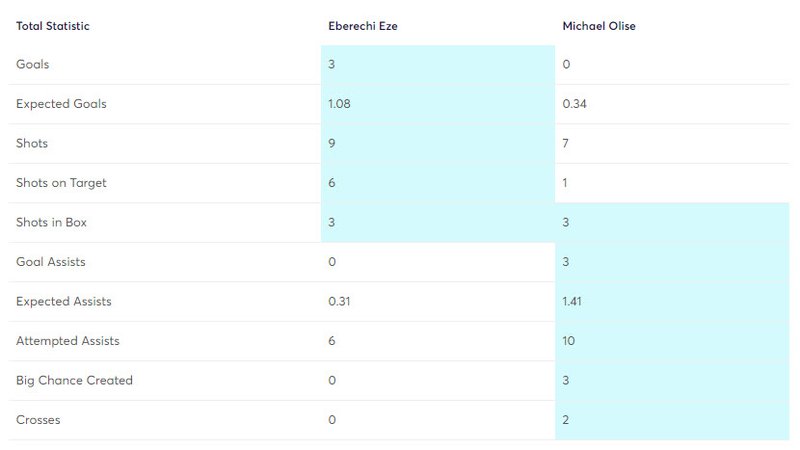The image size is (800, 450).
Task: Click Eze's highlighted Goals value 3
Action: pyautogui.click(x=332, y=64)
